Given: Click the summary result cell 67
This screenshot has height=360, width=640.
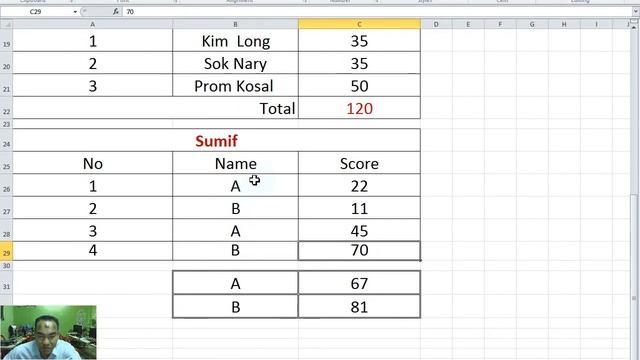Looking at the screenshot, I should pos(359,283).
